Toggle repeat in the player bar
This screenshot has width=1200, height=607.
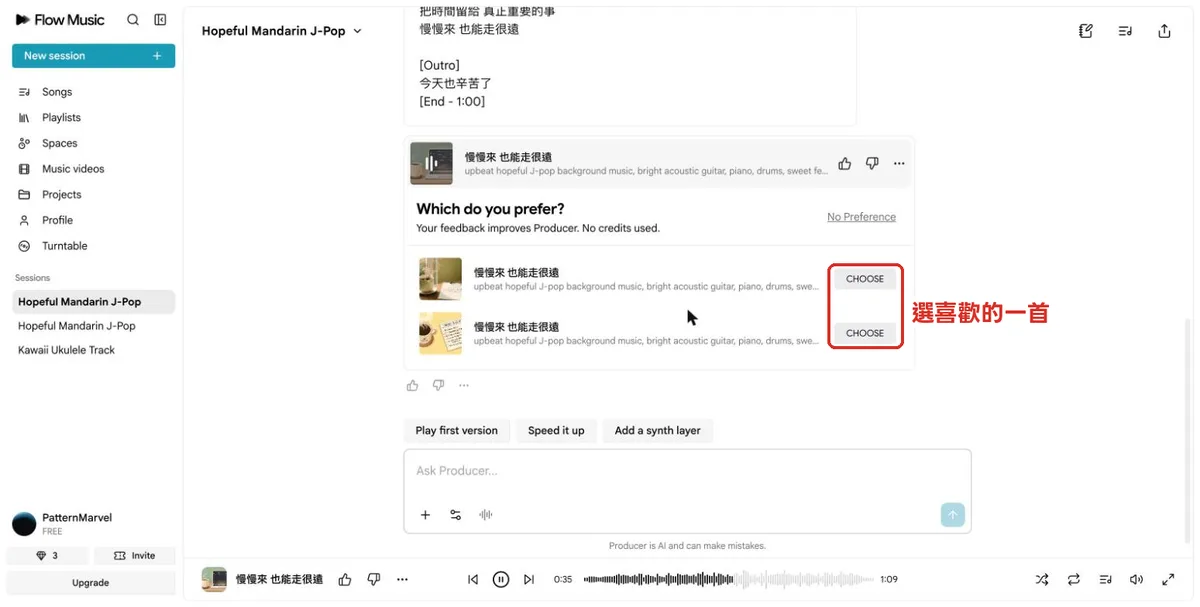tap(1074, 579)
